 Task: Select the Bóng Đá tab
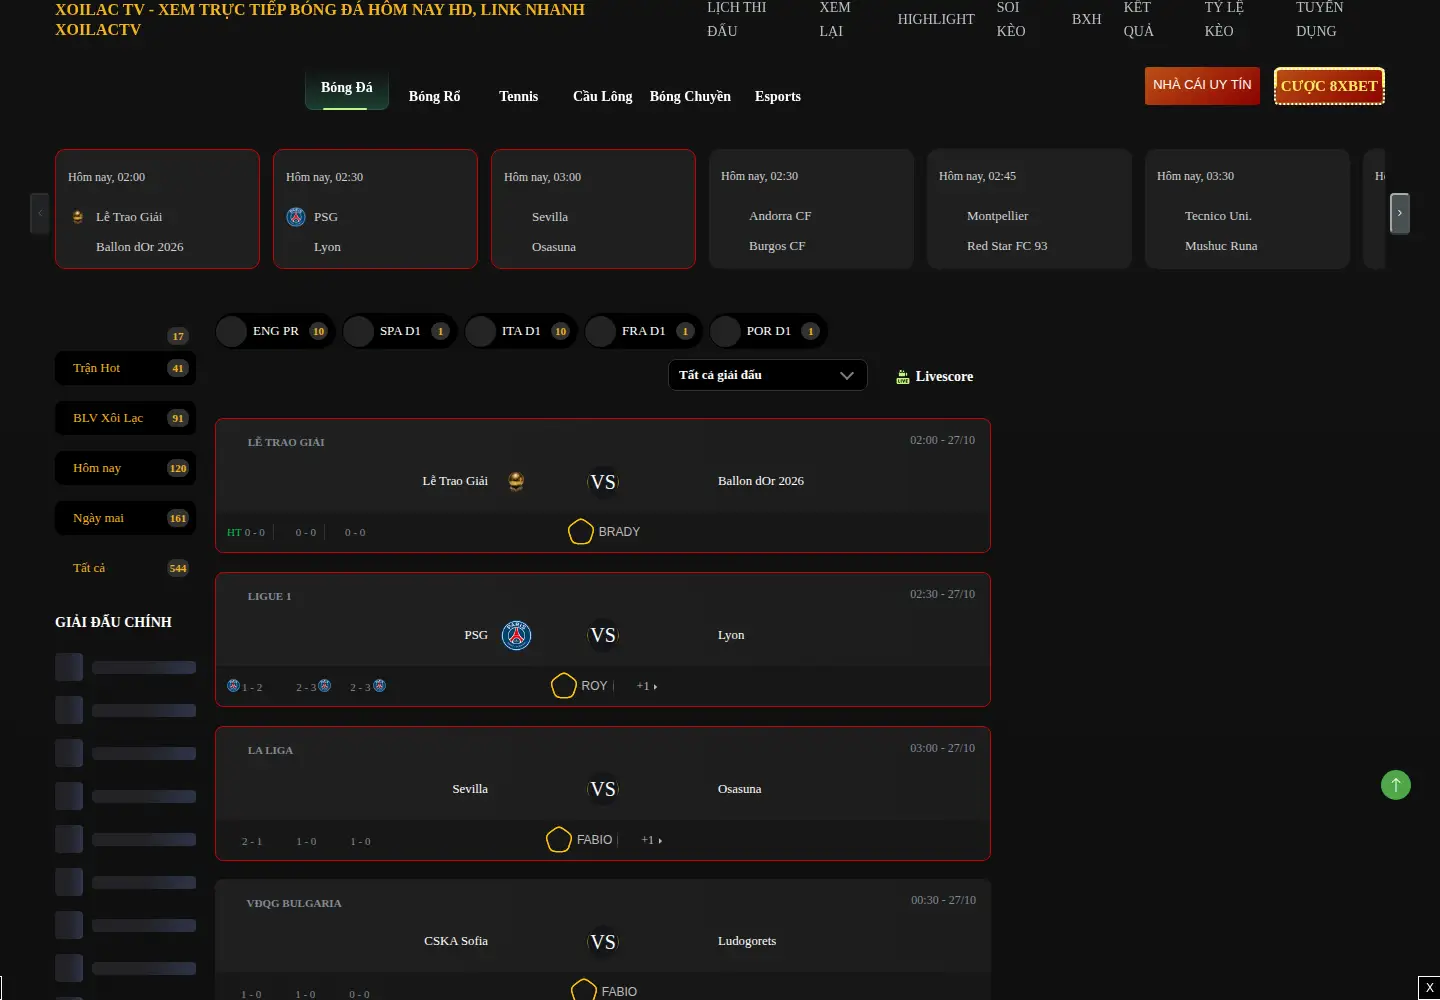click(x=347, y=89)
